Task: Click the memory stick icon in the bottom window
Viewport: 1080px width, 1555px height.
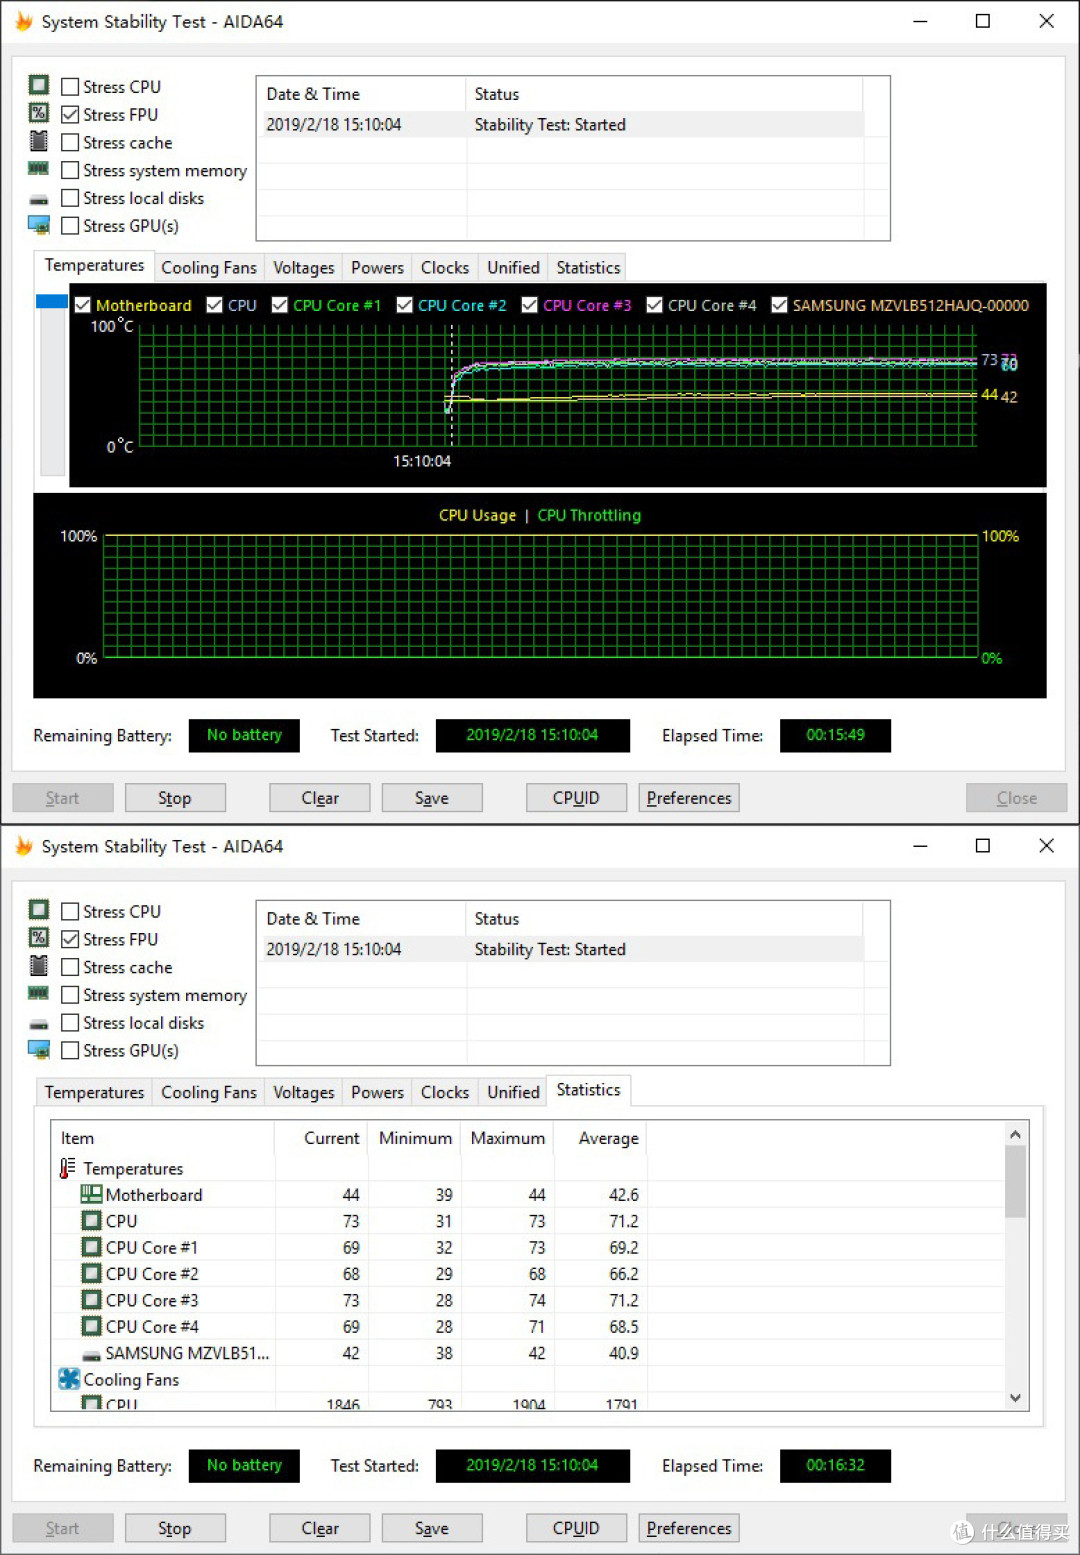Action: pyautogui.click(x=39, y=993)
